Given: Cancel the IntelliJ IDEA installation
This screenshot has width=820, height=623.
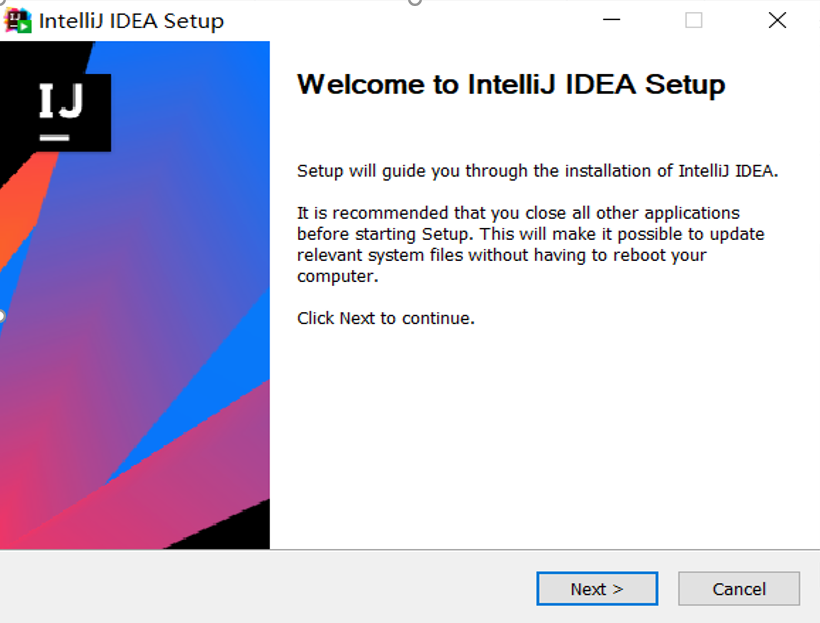Looking at the screenshot, I should click(x=739, y=589).
